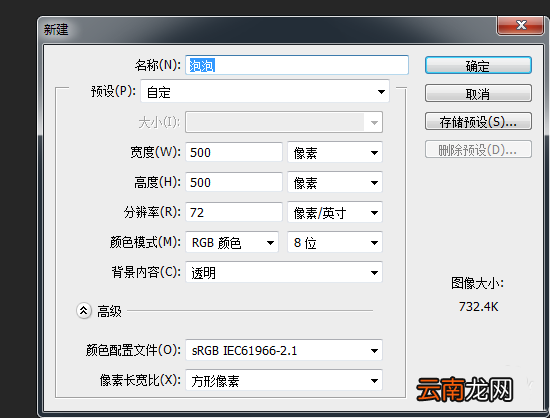Click the 高度 height input field
The width and height of the screenshot is (550, 418).
pos(234,182)
